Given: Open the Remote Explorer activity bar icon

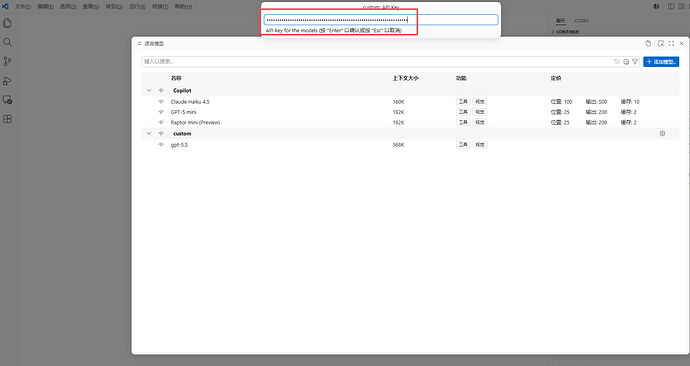Looking at the screenshot, I should pos(7,100).
